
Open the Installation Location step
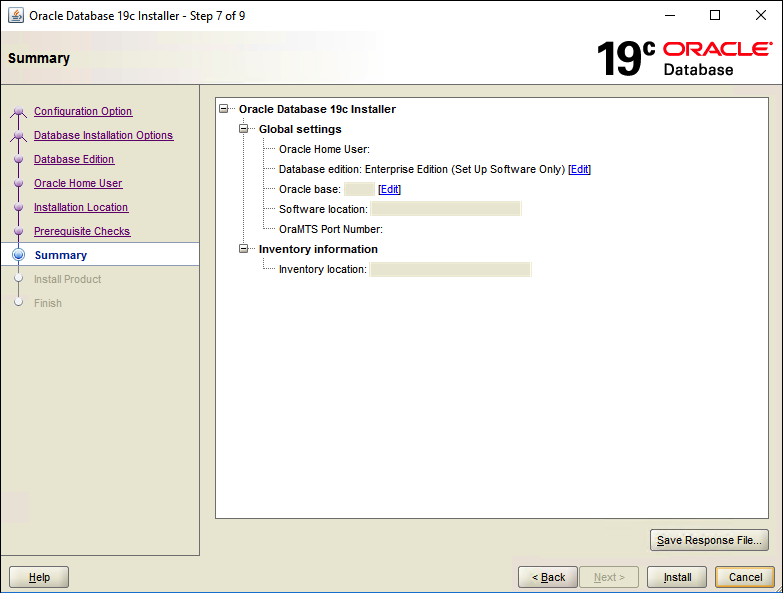[81, 207]
